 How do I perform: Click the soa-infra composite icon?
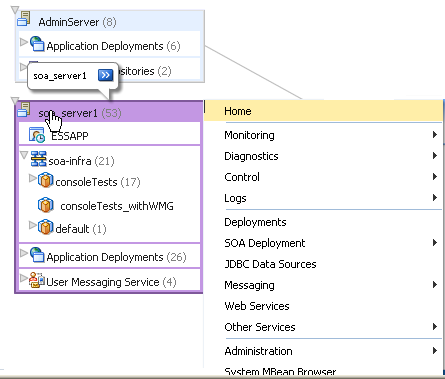(x=38, y=159)
